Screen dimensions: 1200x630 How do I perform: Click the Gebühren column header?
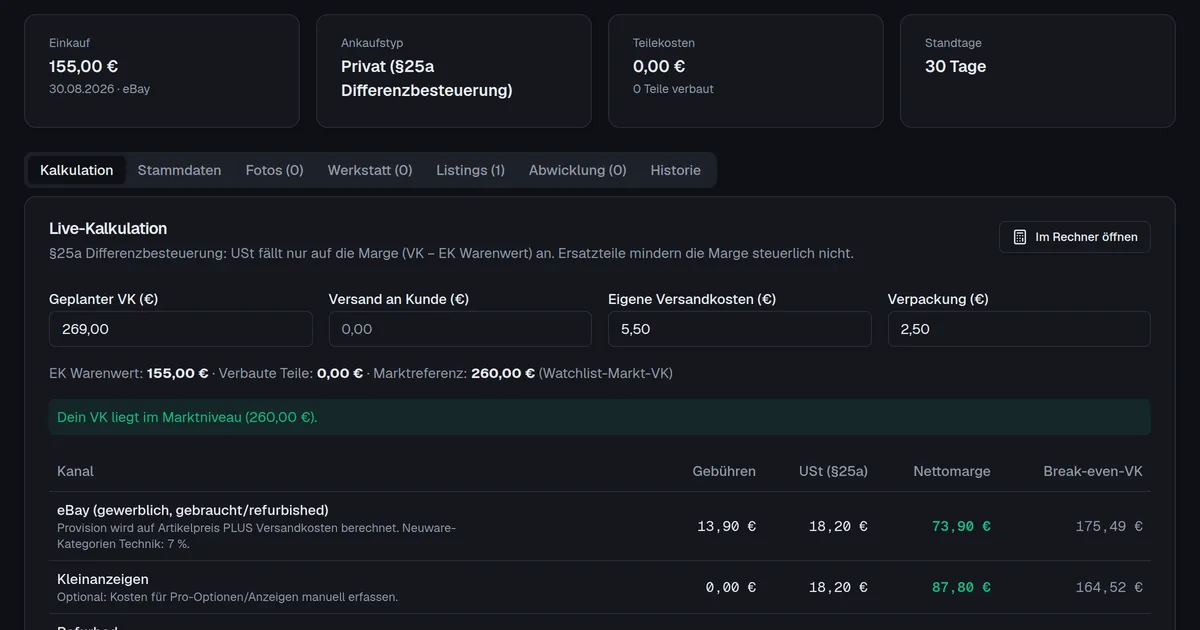pyautogui.click(x=724, y=471)
